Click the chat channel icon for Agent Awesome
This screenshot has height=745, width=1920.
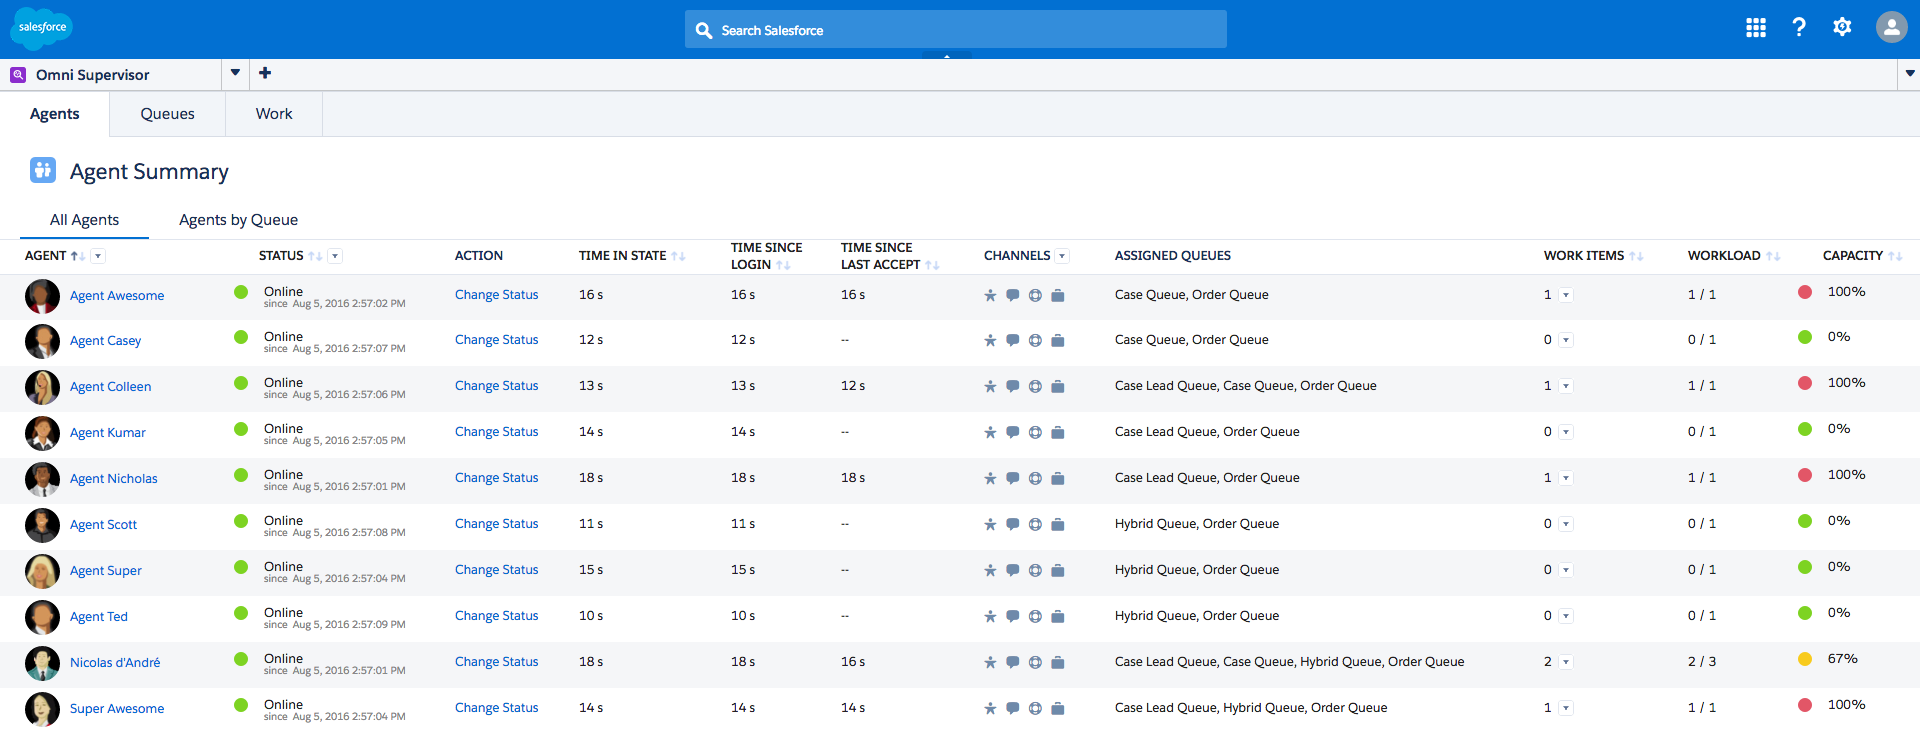point(1012,295)
